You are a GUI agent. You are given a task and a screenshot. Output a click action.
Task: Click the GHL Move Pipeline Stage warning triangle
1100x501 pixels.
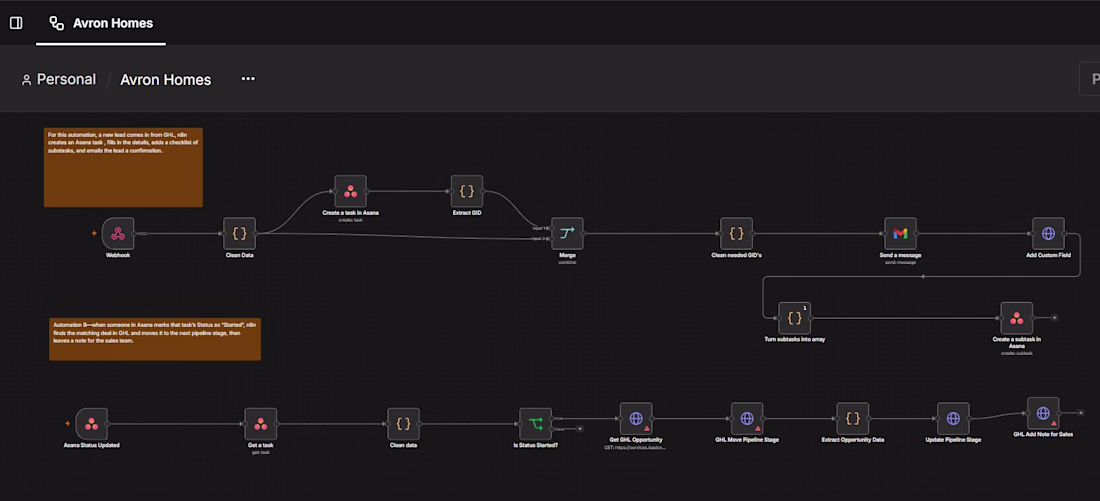(758, 428)
